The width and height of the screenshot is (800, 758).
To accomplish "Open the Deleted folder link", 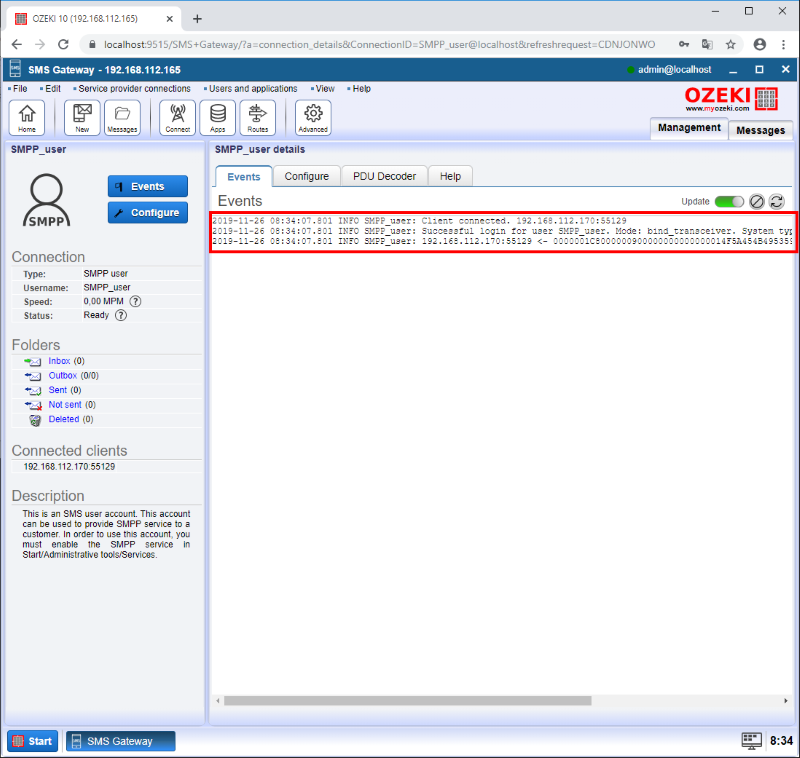I will point(64,419).
